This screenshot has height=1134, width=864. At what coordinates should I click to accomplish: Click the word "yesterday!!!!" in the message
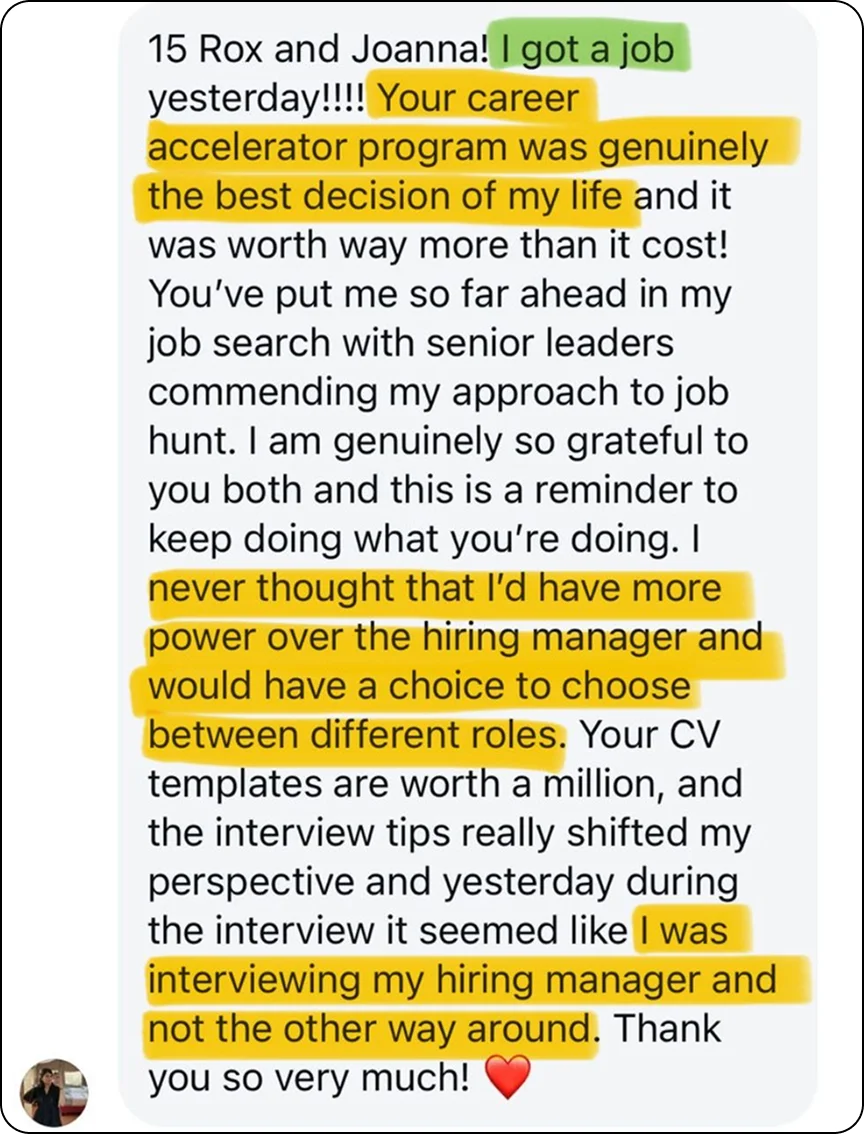click(x=258, y=99)
